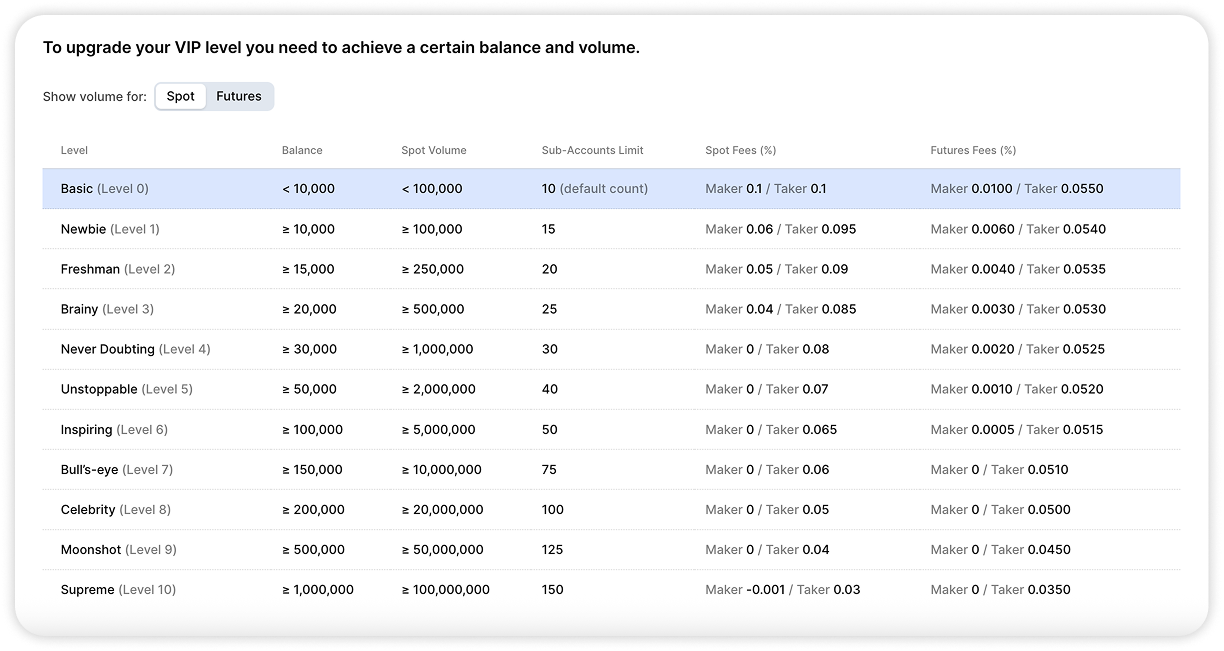Click the '≥ 100,000,000' spot volume cell

[x=446, y=589]
